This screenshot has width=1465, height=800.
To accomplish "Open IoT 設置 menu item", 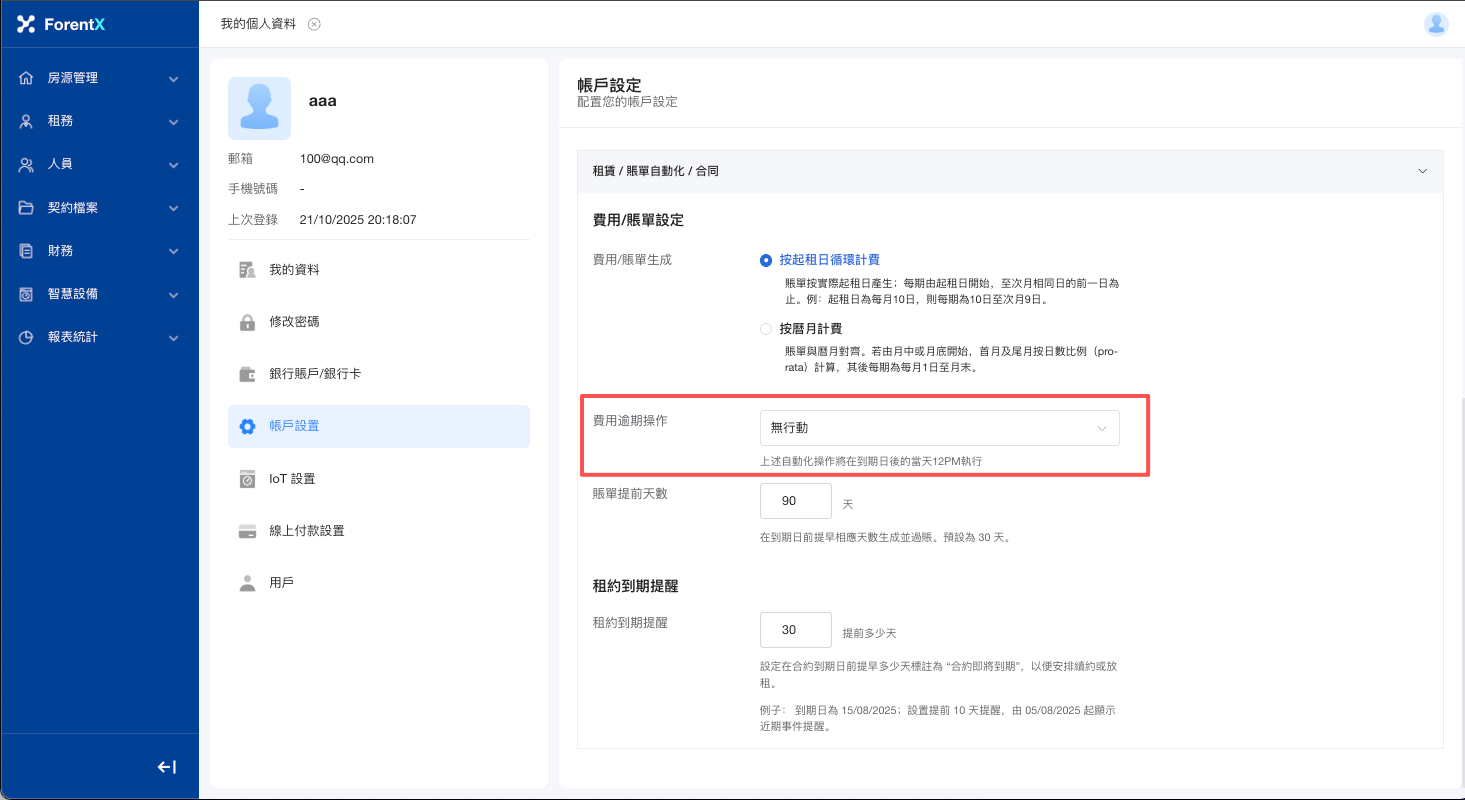I will click(292, 479).
